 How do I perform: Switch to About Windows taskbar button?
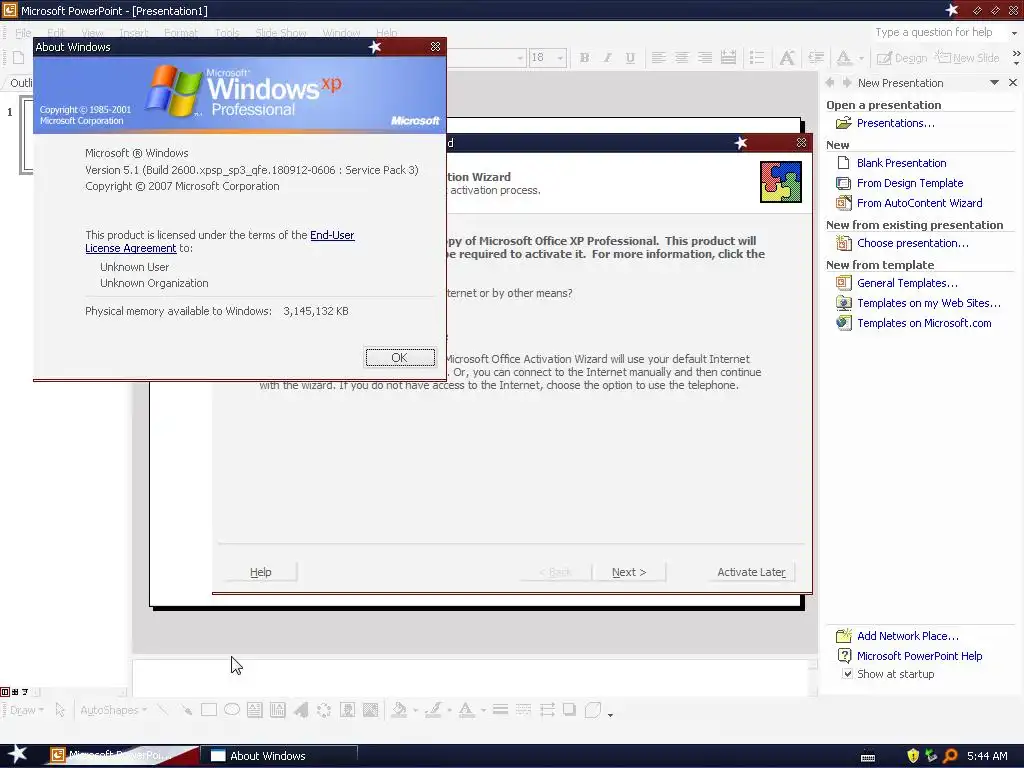(279, 756)
